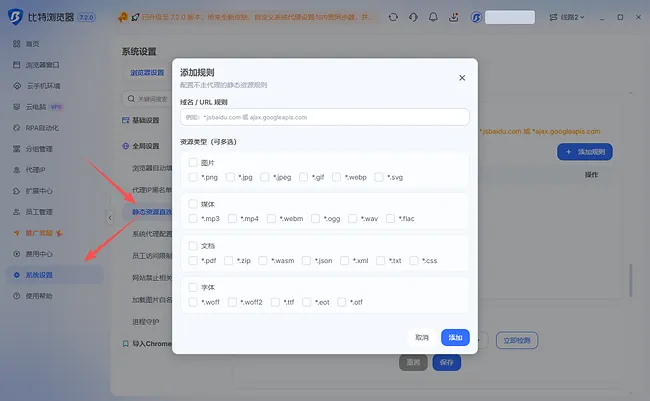Image resolution: width=650 pixels, height=401 pixels.
Task: Check the *.jpg checkbox
Action: click(230, 177)
